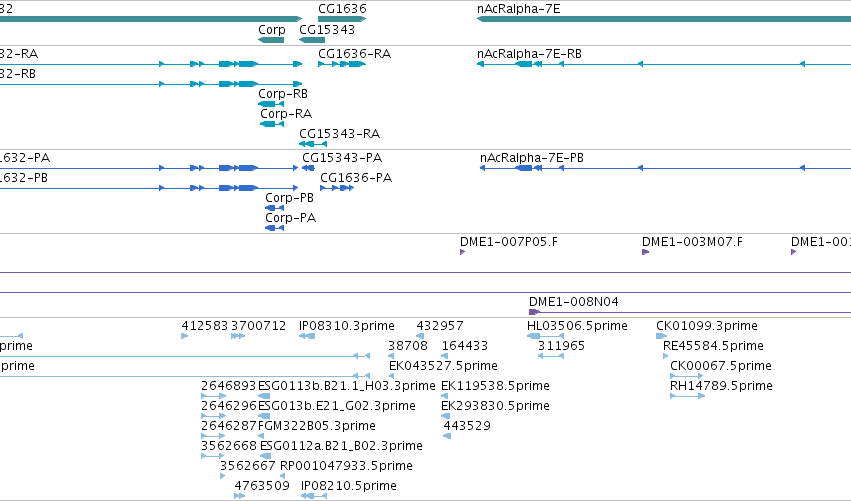Select EST feature 4763509
The width and height of the screenshot is (851, 501).
[x=240, y=496]
